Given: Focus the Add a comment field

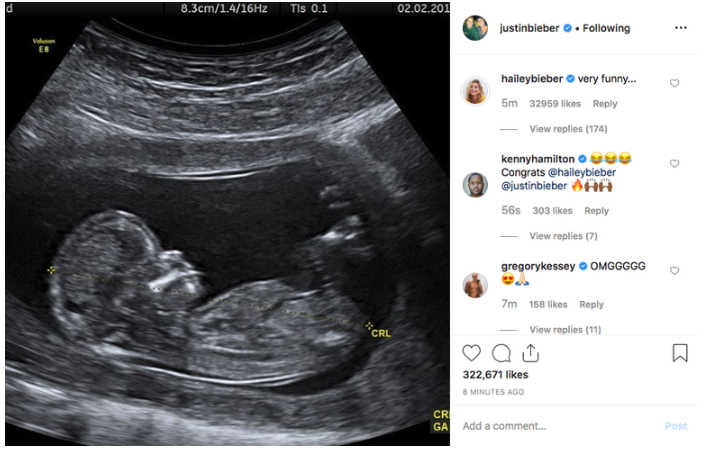Looking at the screenshot, I should 559,426.
